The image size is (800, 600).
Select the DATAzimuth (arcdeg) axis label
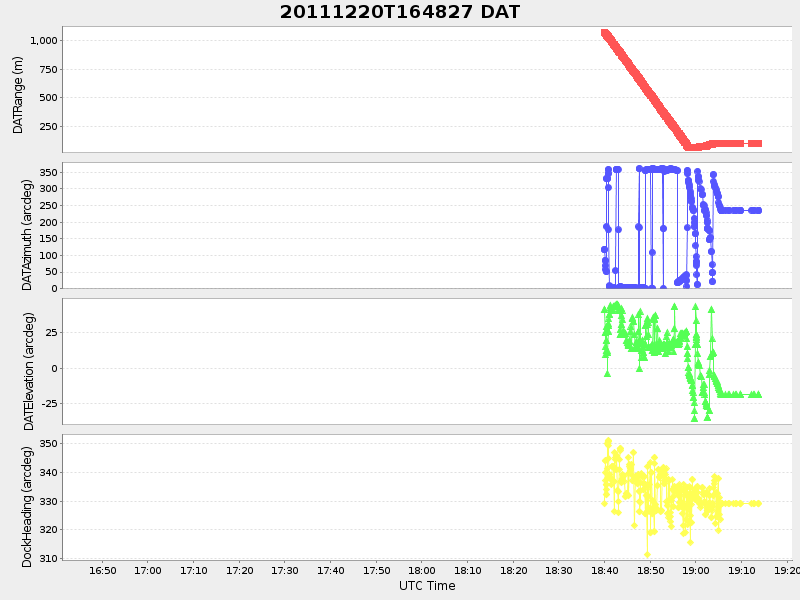tap(28, 226)
